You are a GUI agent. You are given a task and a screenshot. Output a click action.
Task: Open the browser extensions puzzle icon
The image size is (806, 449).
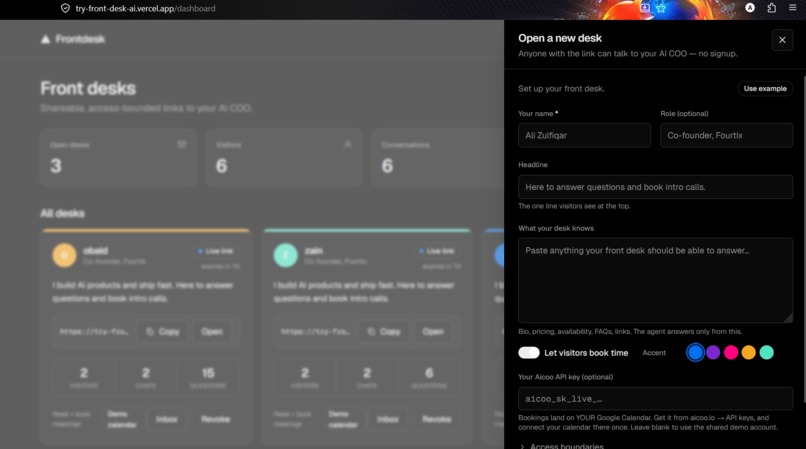click(x=772, y=8)
